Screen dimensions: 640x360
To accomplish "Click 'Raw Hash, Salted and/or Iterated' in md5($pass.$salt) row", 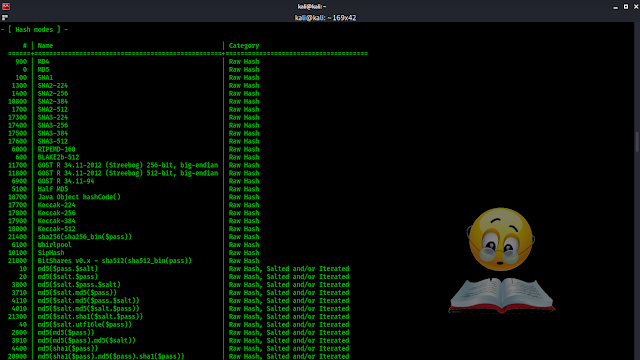I will coord(289,269).
